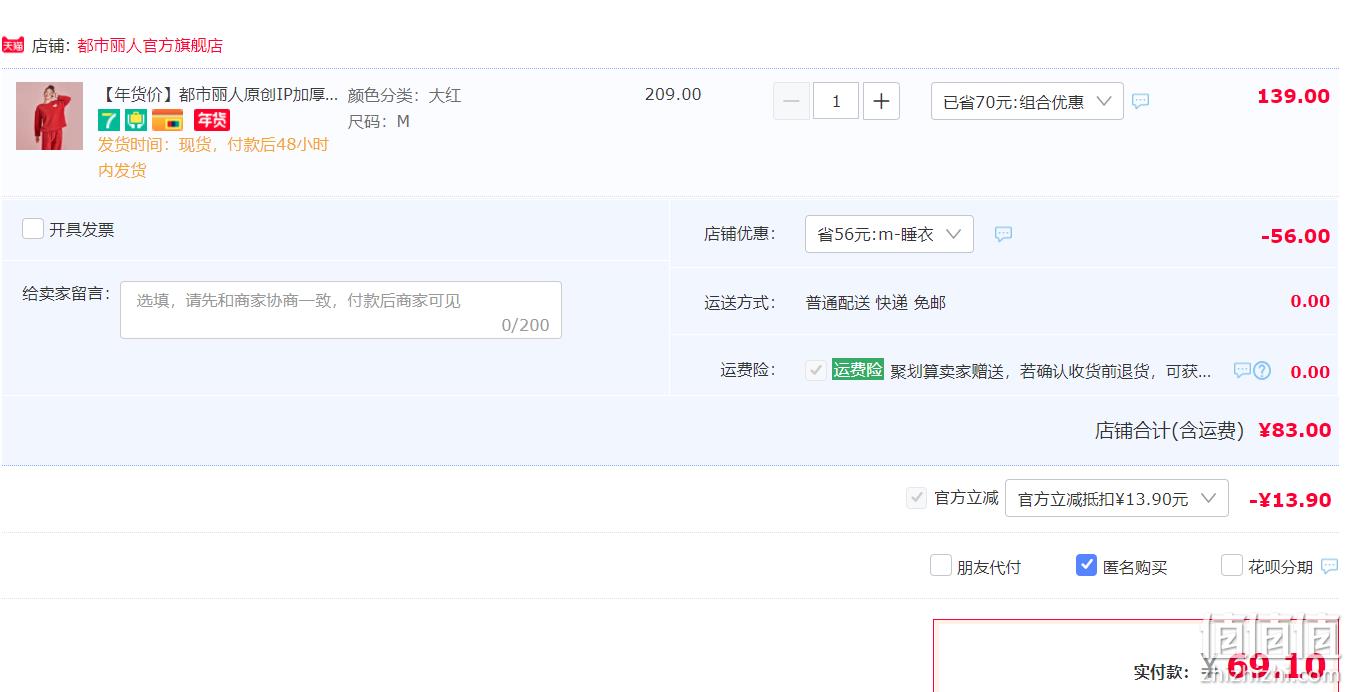Check the 开具发票 invoice checkbox
This screenshot has width=1350, height=692.
(33, 229)
